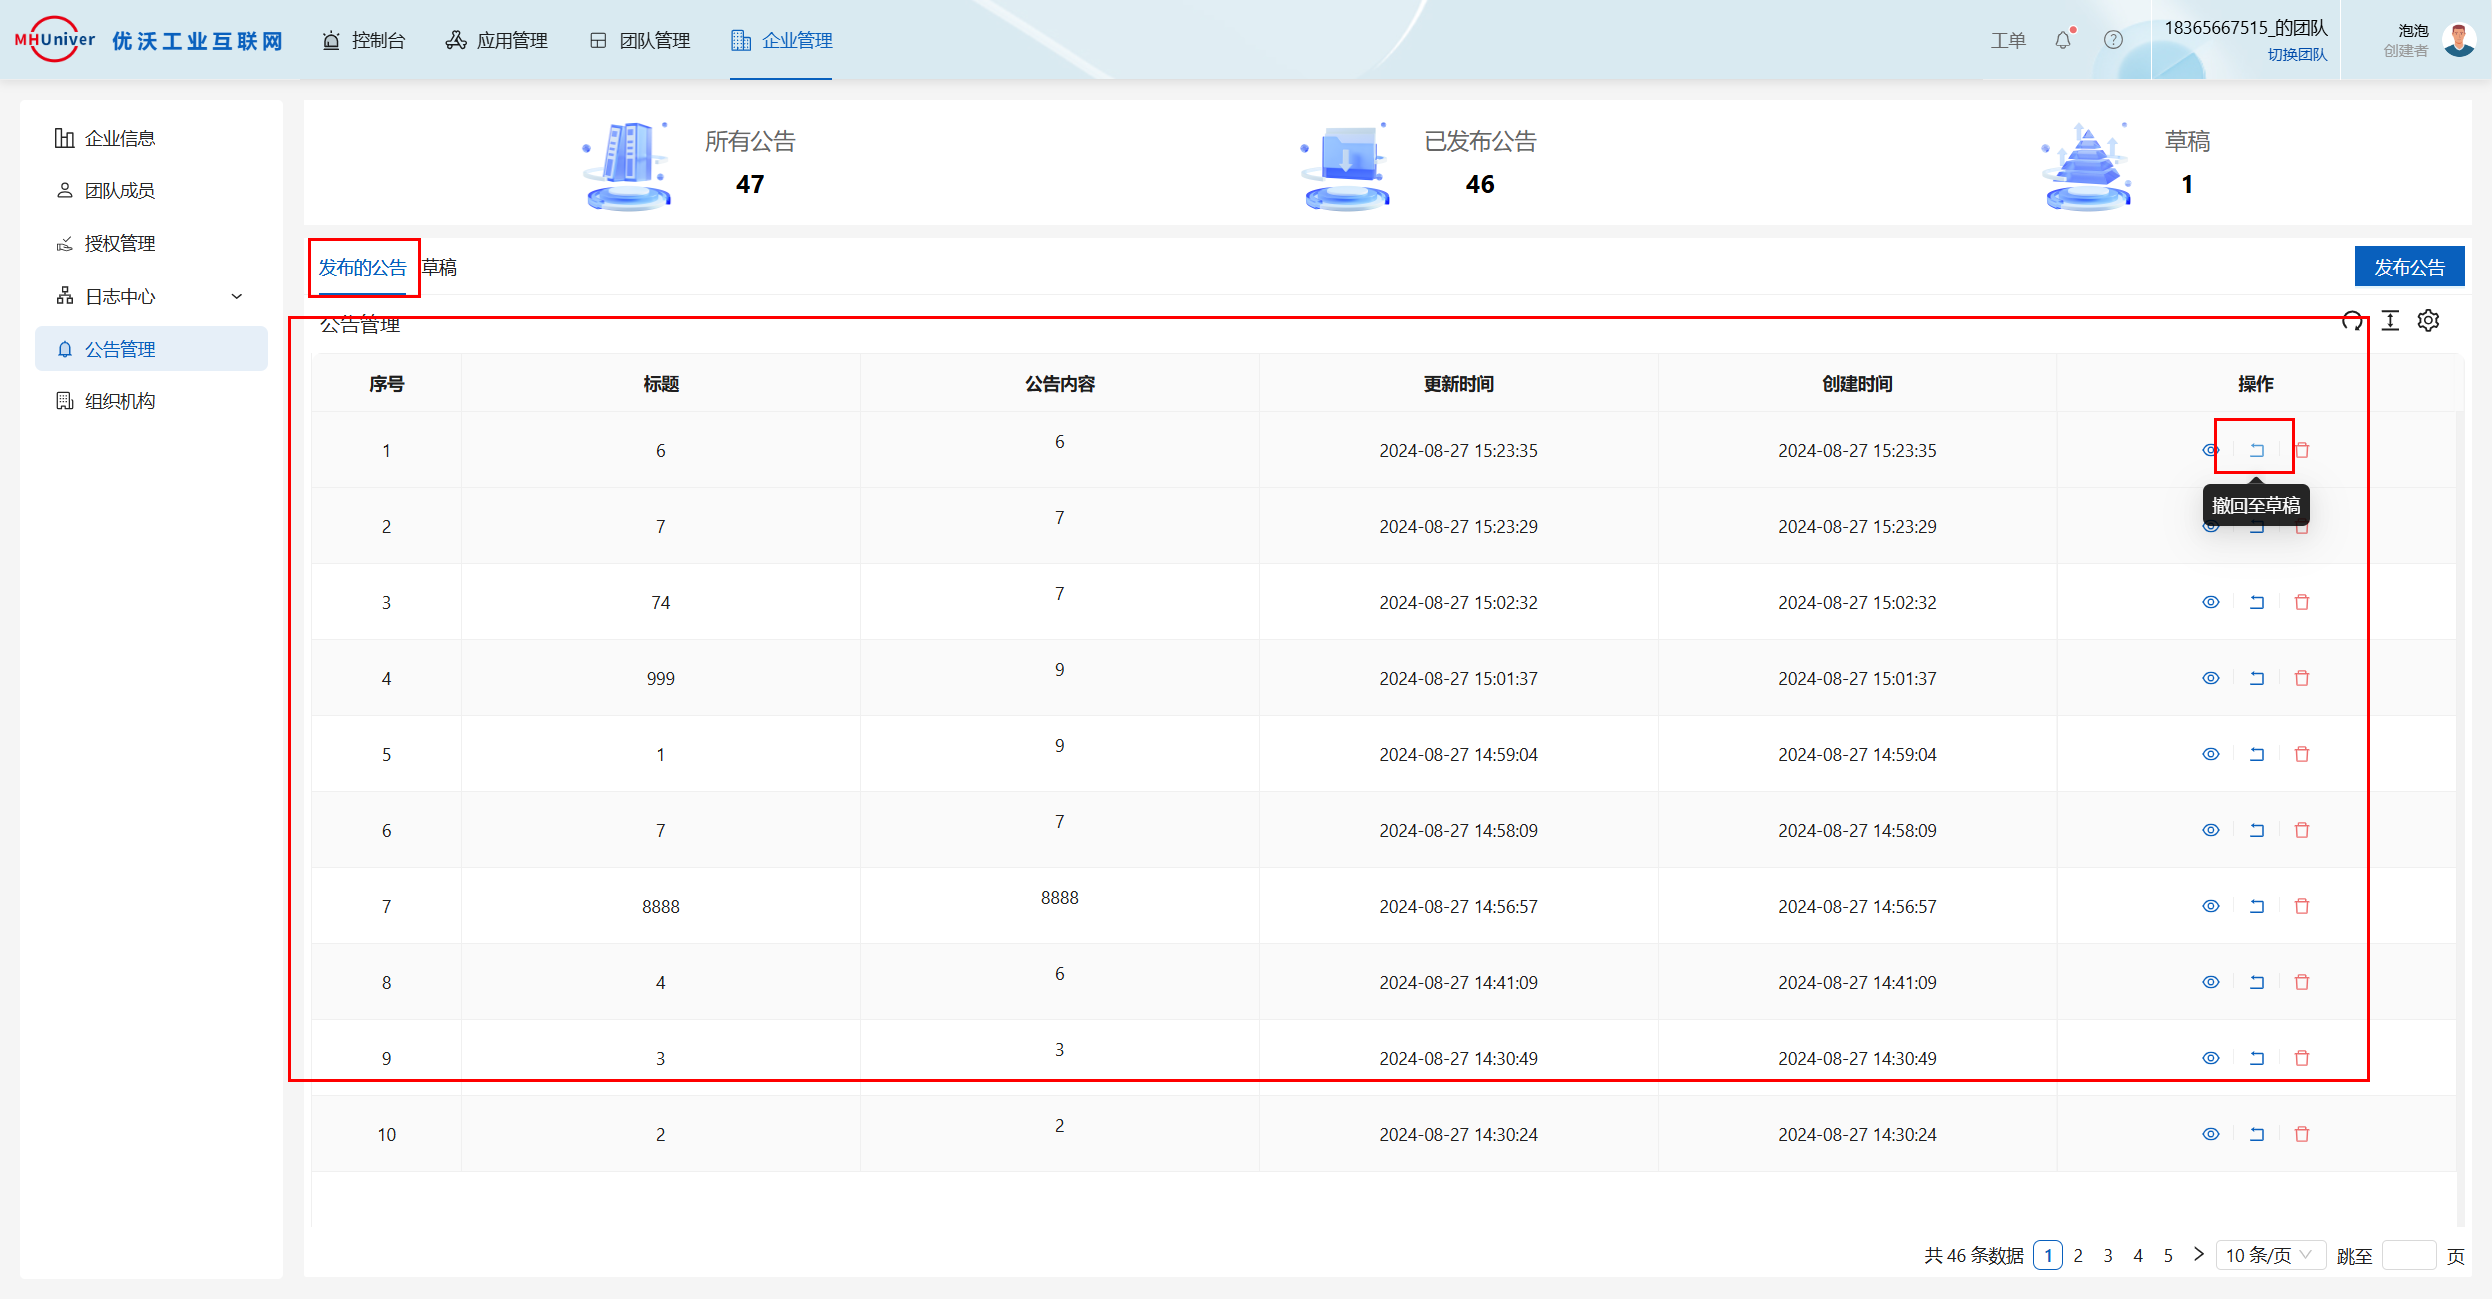Go to next page with arrow
Viewport: 2492px width, 1299px height.
pos(2198,1254)
